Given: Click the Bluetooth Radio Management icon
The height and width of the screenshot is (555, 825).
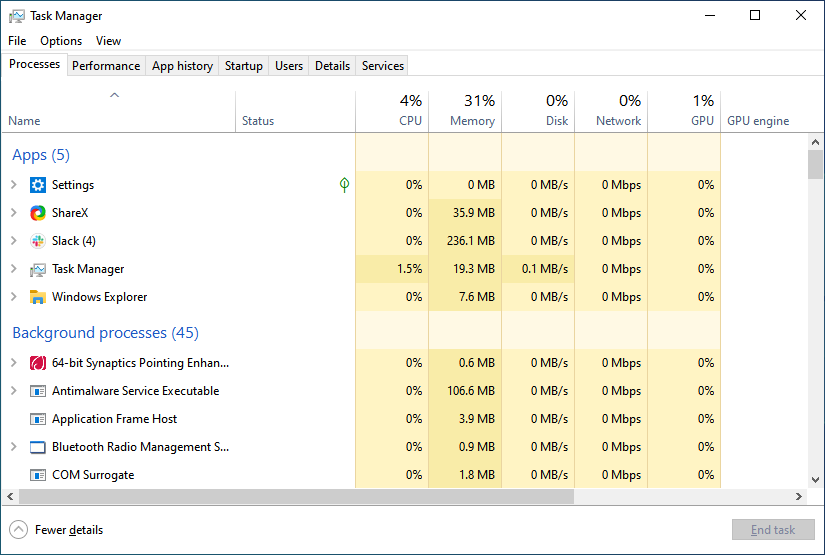Looking at the screenshot, I should pyautogui.click(x=38, y=447).
